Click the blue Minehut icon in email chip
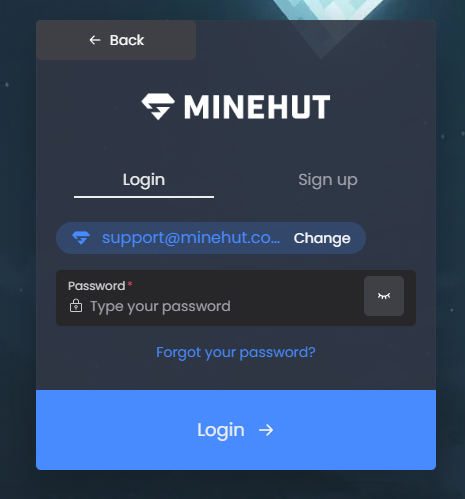The width and height of the screenshot is (465, 499). point(81,238)
